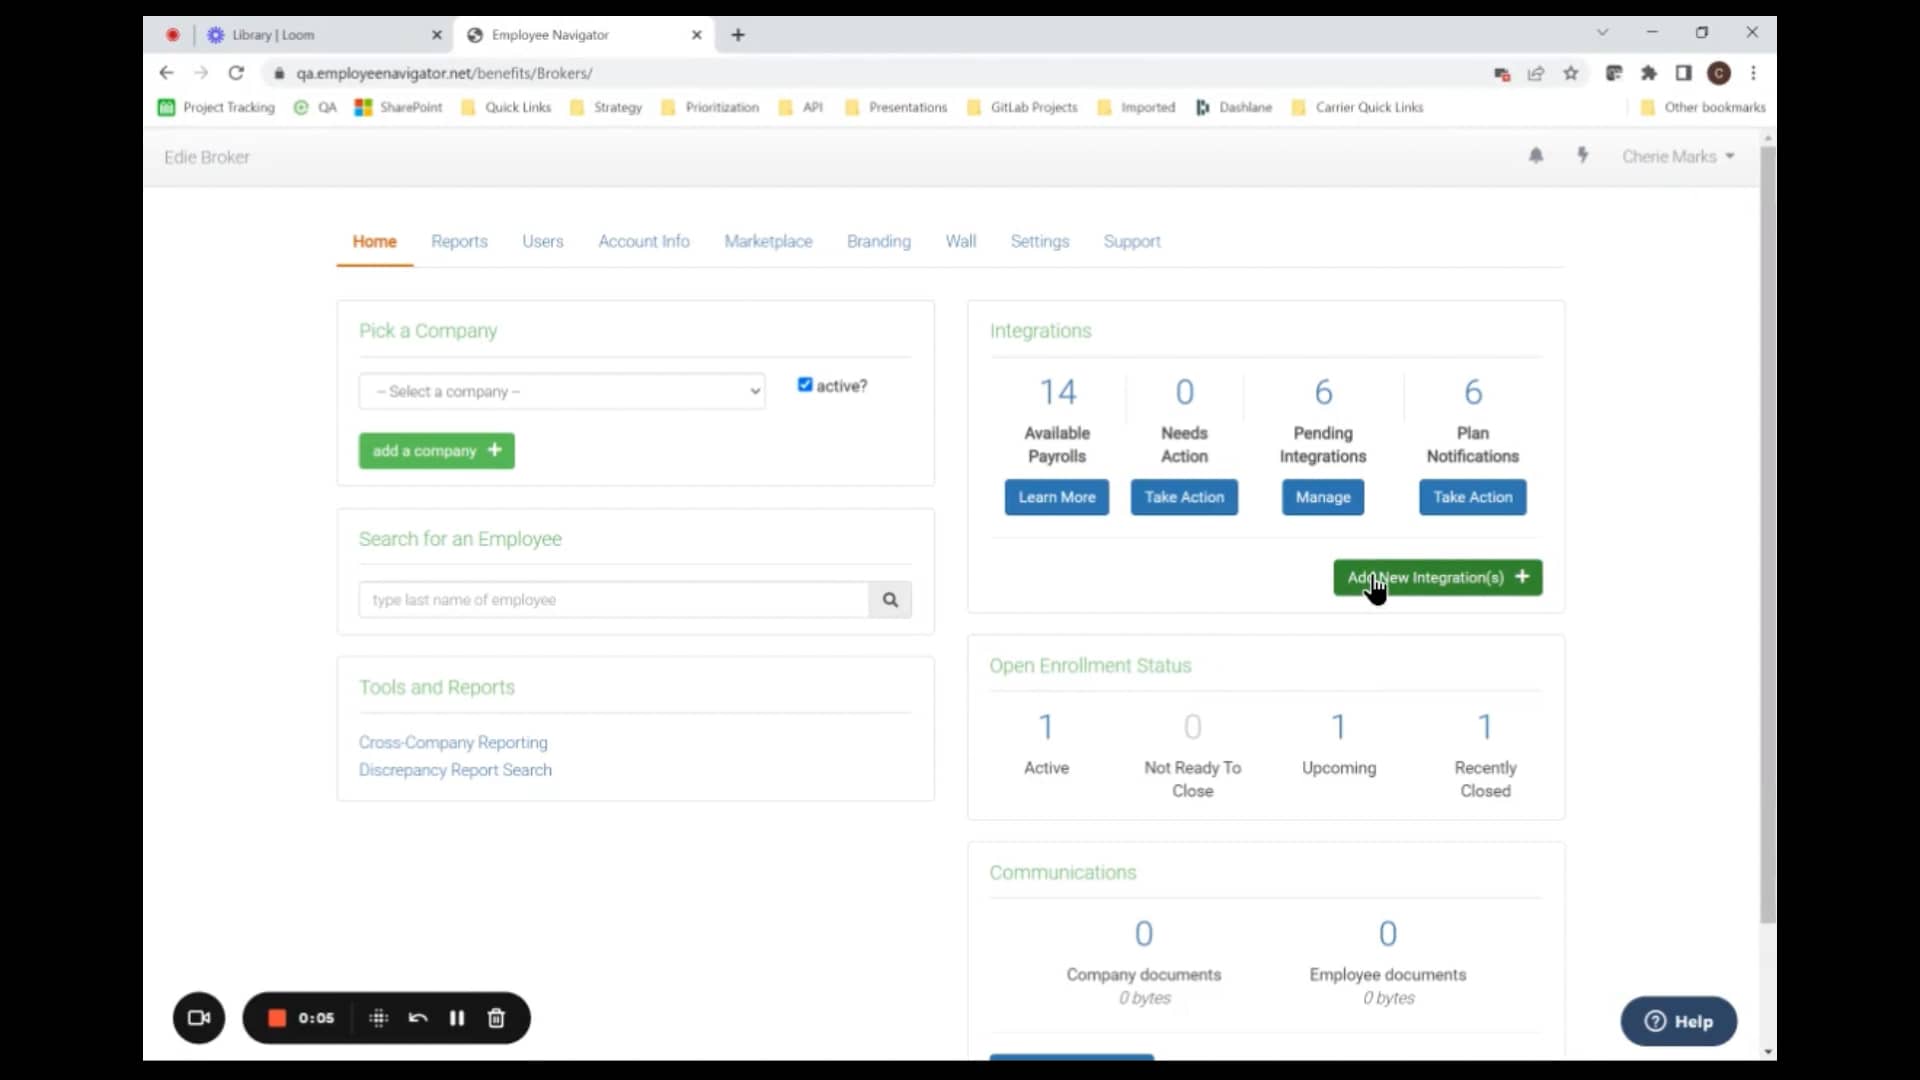Viewport: 1920px width, 1080px height.
Task: Delete the recording via the trash icon
Action: click(497, 1018)
